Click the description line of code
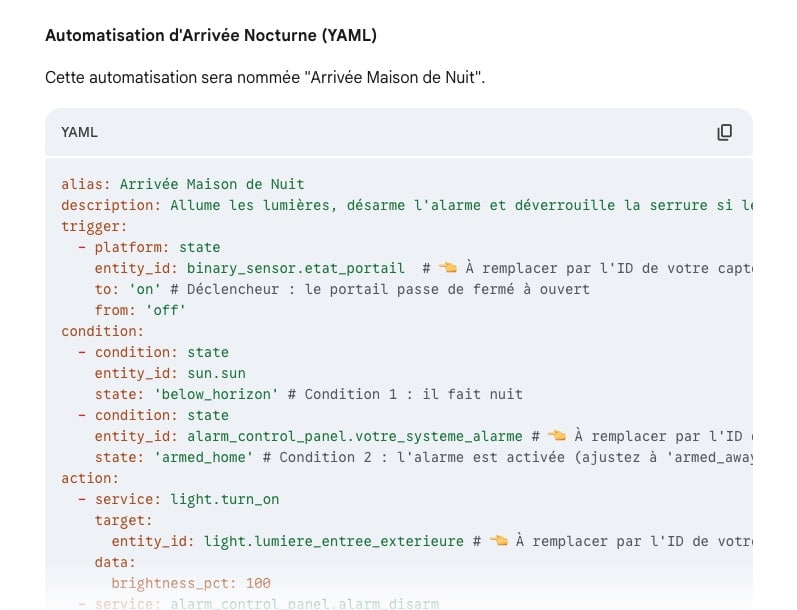The width and height of the screenshot is (797, 610). [400, 205]
